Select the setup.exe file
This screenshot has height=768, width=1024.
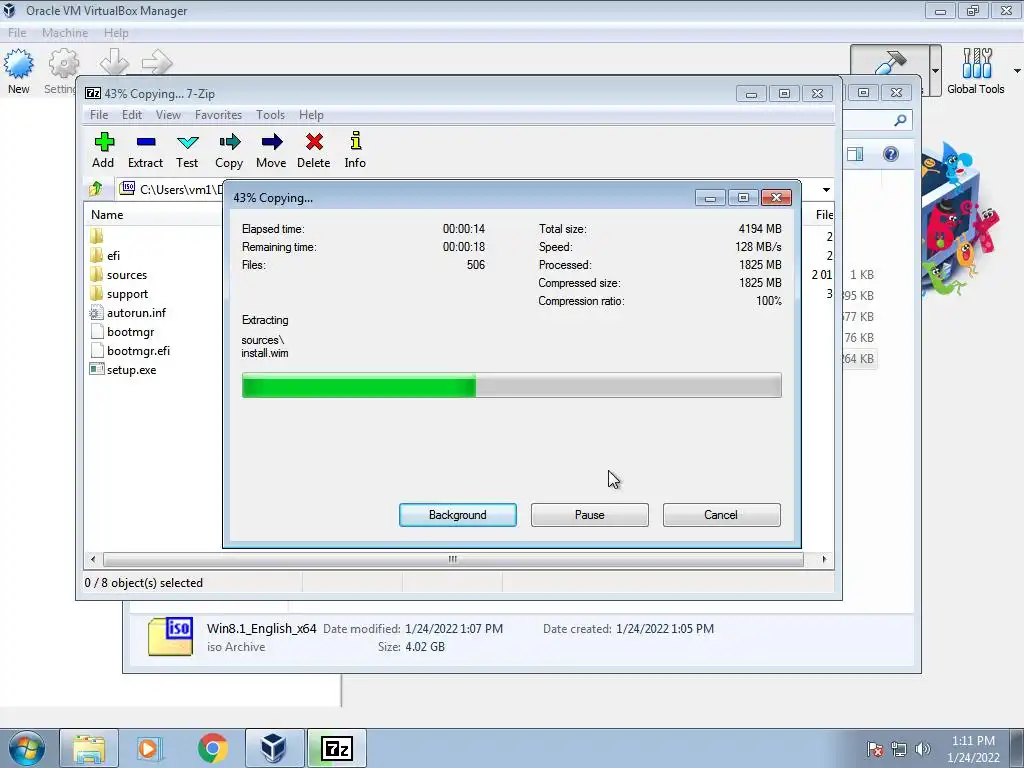coord(131,370)
